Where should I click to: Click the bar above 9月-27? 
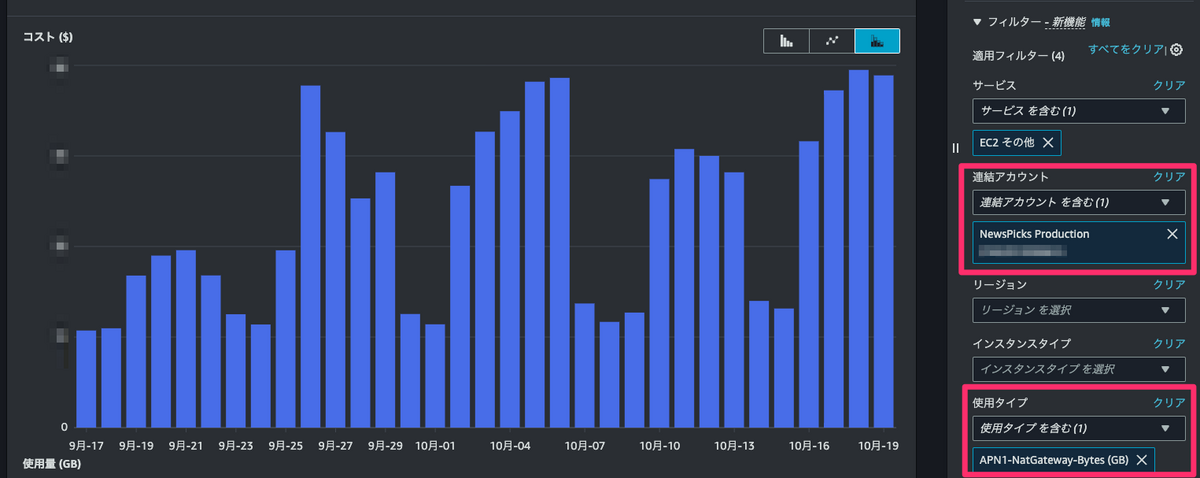[335, 278]
